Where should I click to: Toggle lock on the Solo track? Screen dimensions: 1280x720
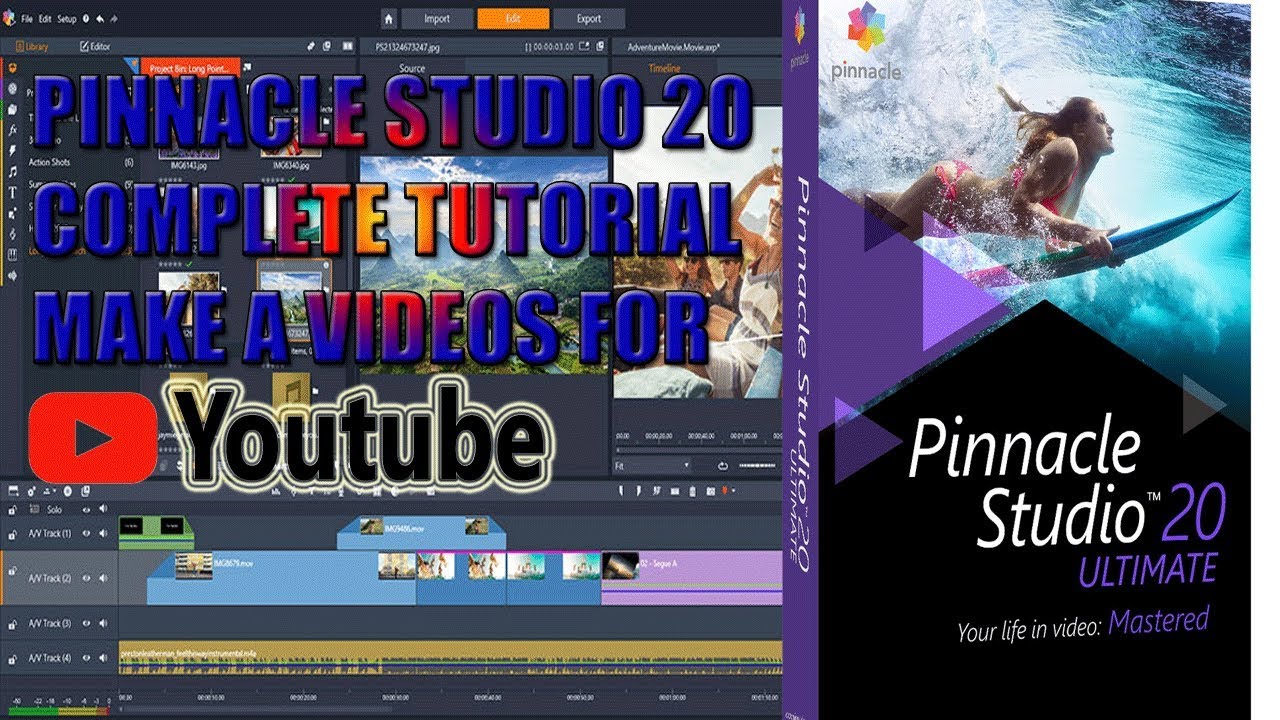pyautogui.click(x=12, y=510)
